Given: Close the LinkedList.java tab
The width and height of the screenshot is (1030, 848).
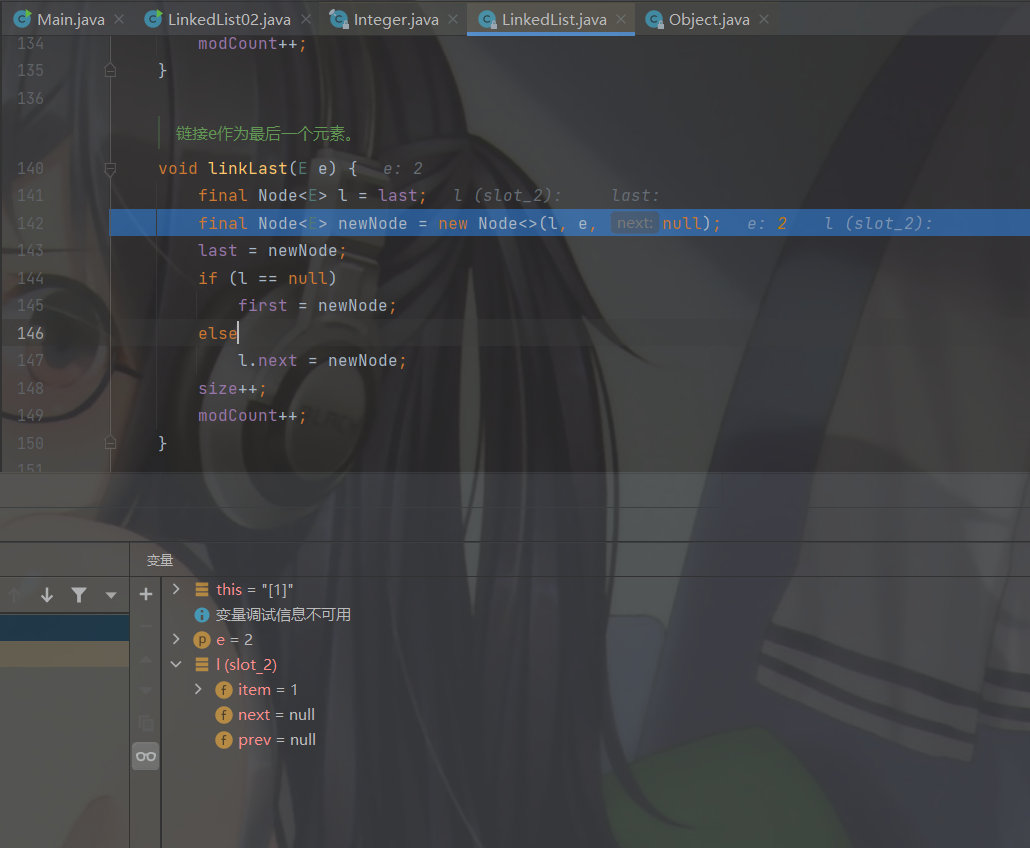Looking at the screenshot, I should pyautogui.click(x=621, y=19).
